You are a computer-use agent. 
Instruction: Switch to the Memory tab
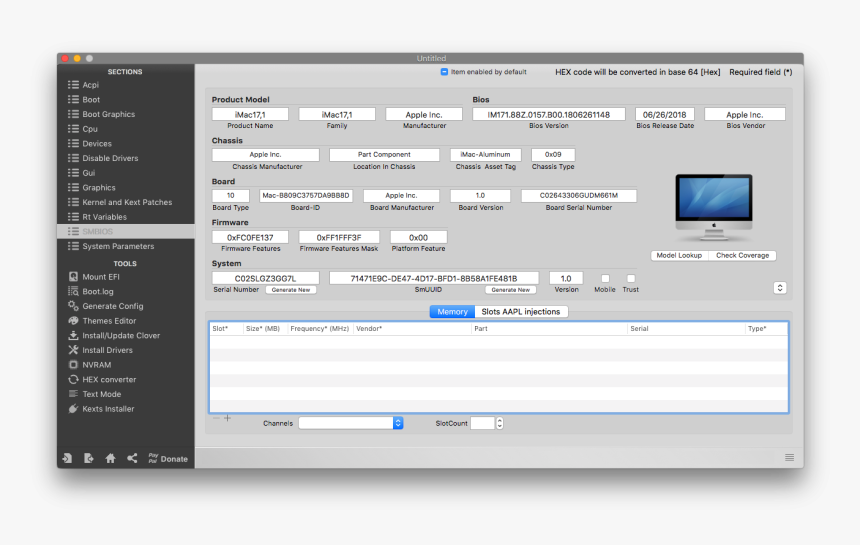click(452, 311)
